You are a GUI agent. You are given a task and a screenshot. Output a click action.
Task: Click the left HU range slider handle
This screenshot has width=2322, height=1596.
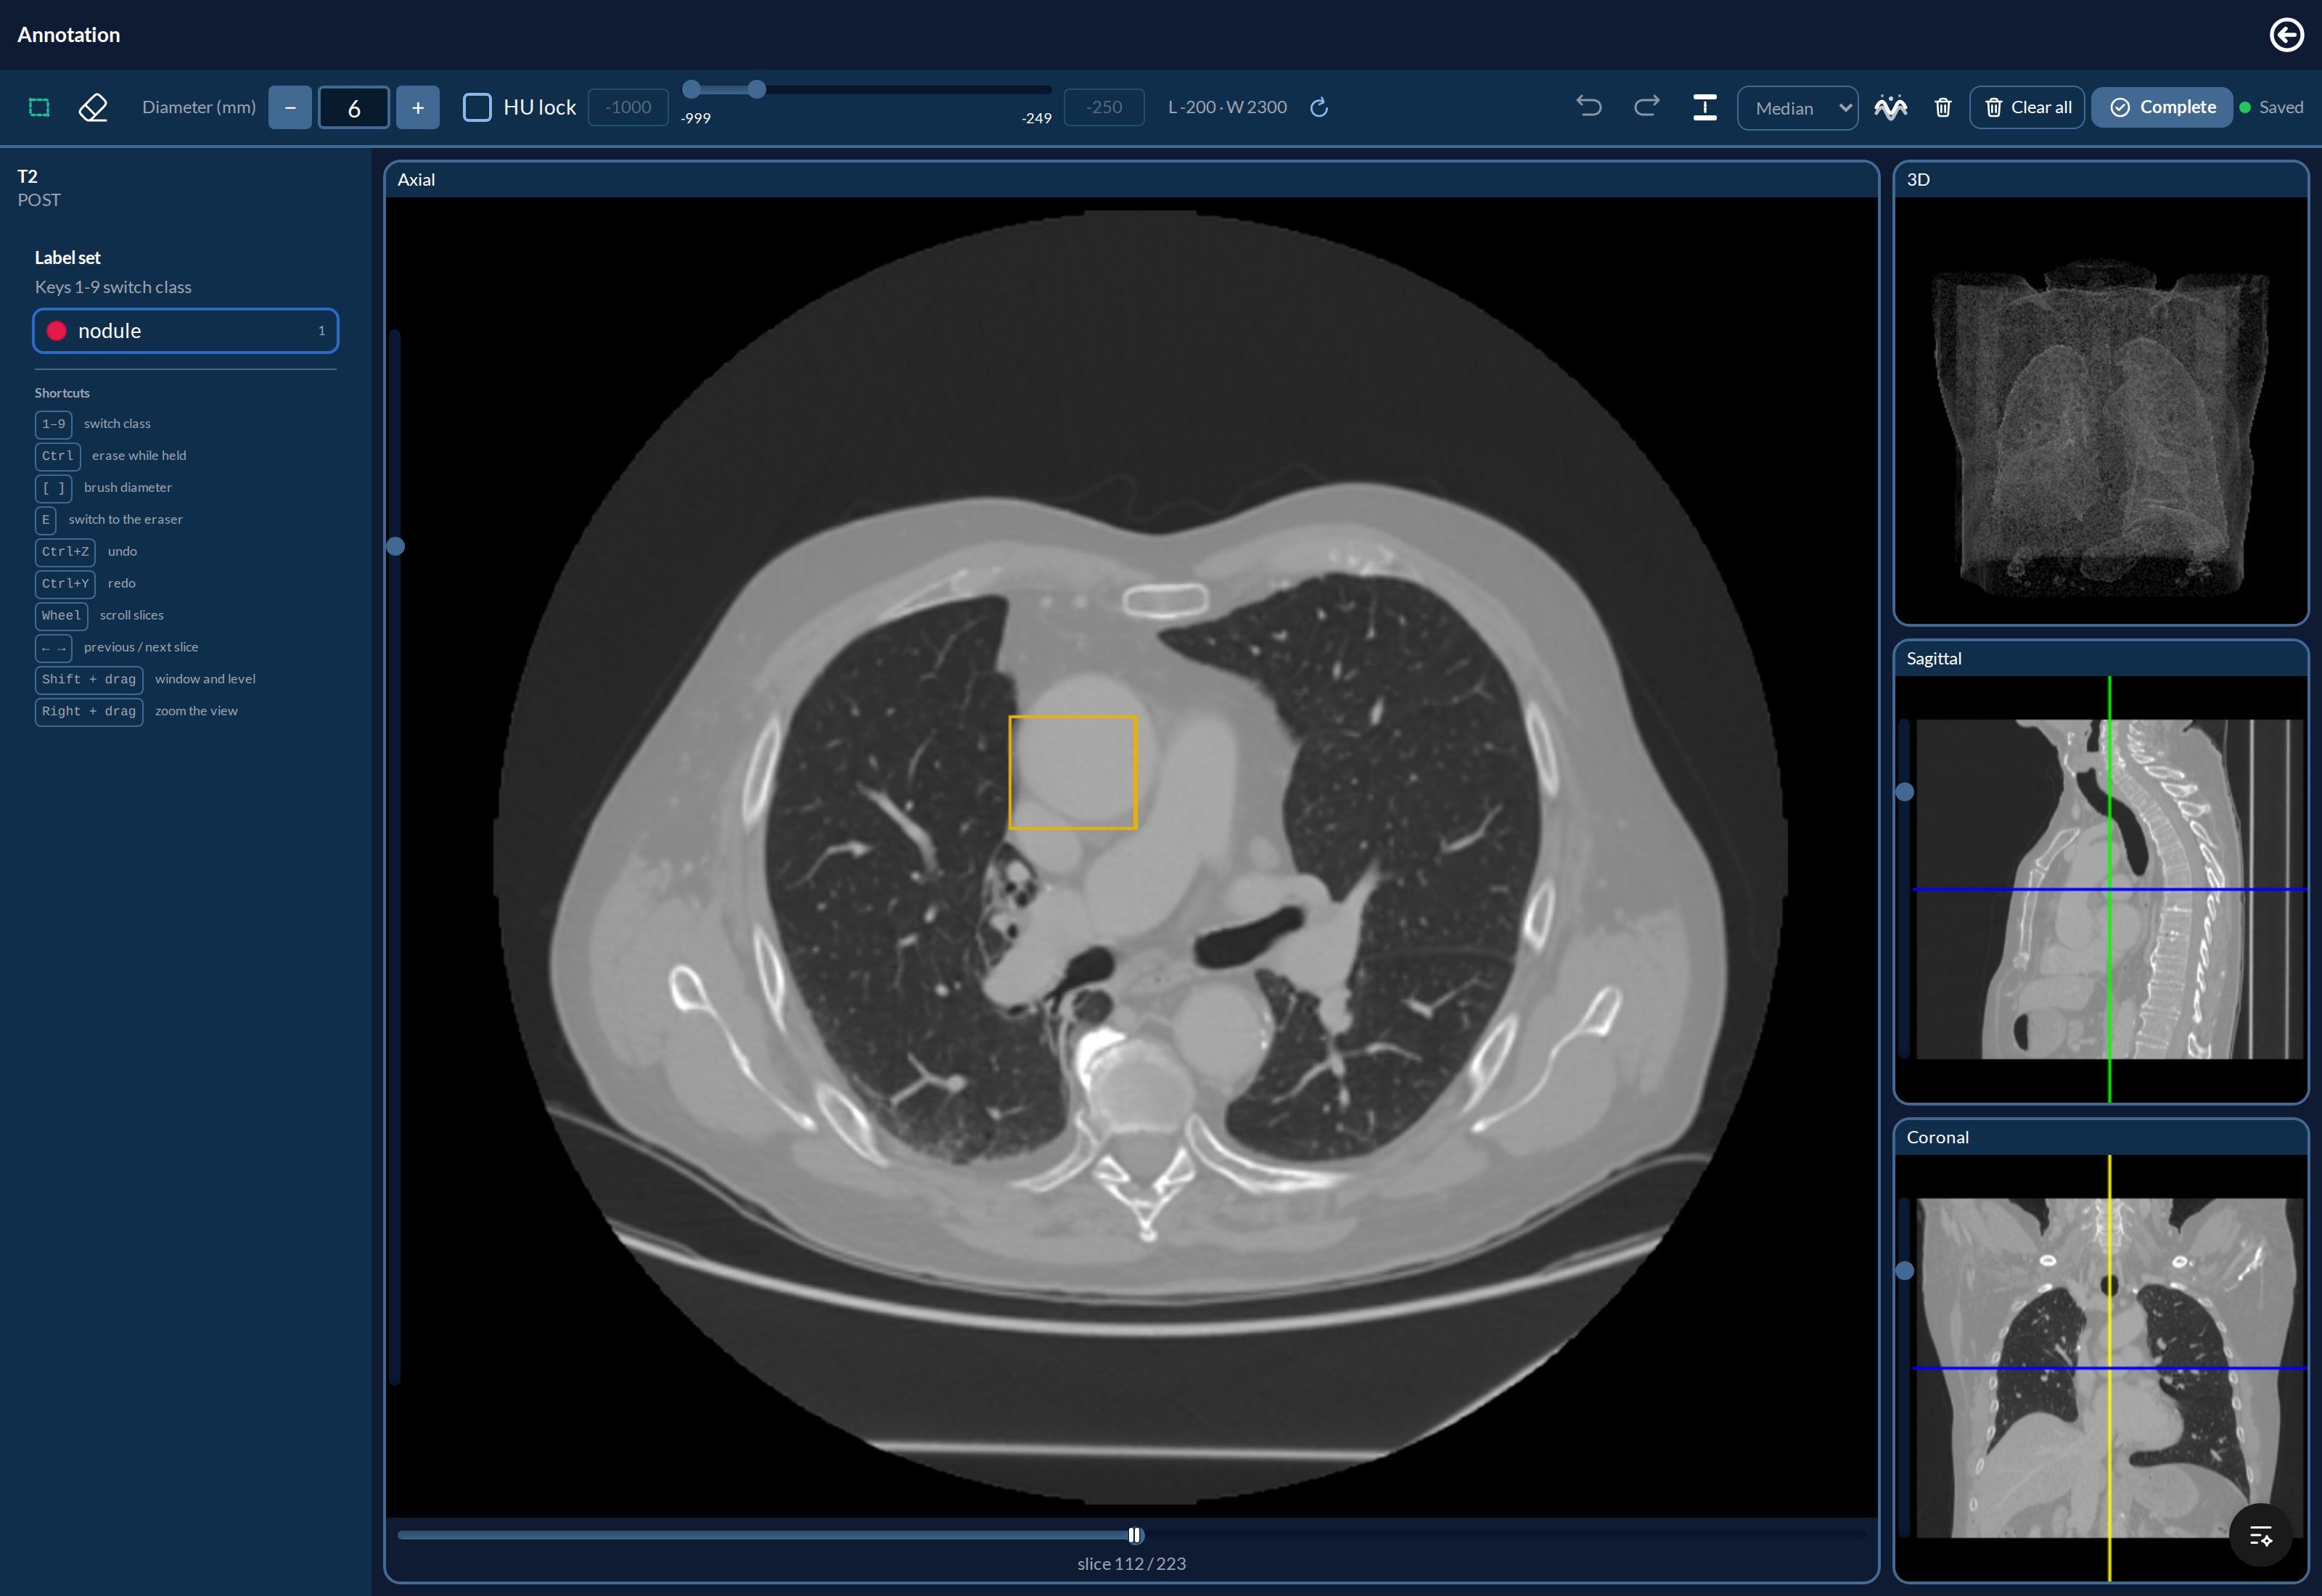pos(691,89)
